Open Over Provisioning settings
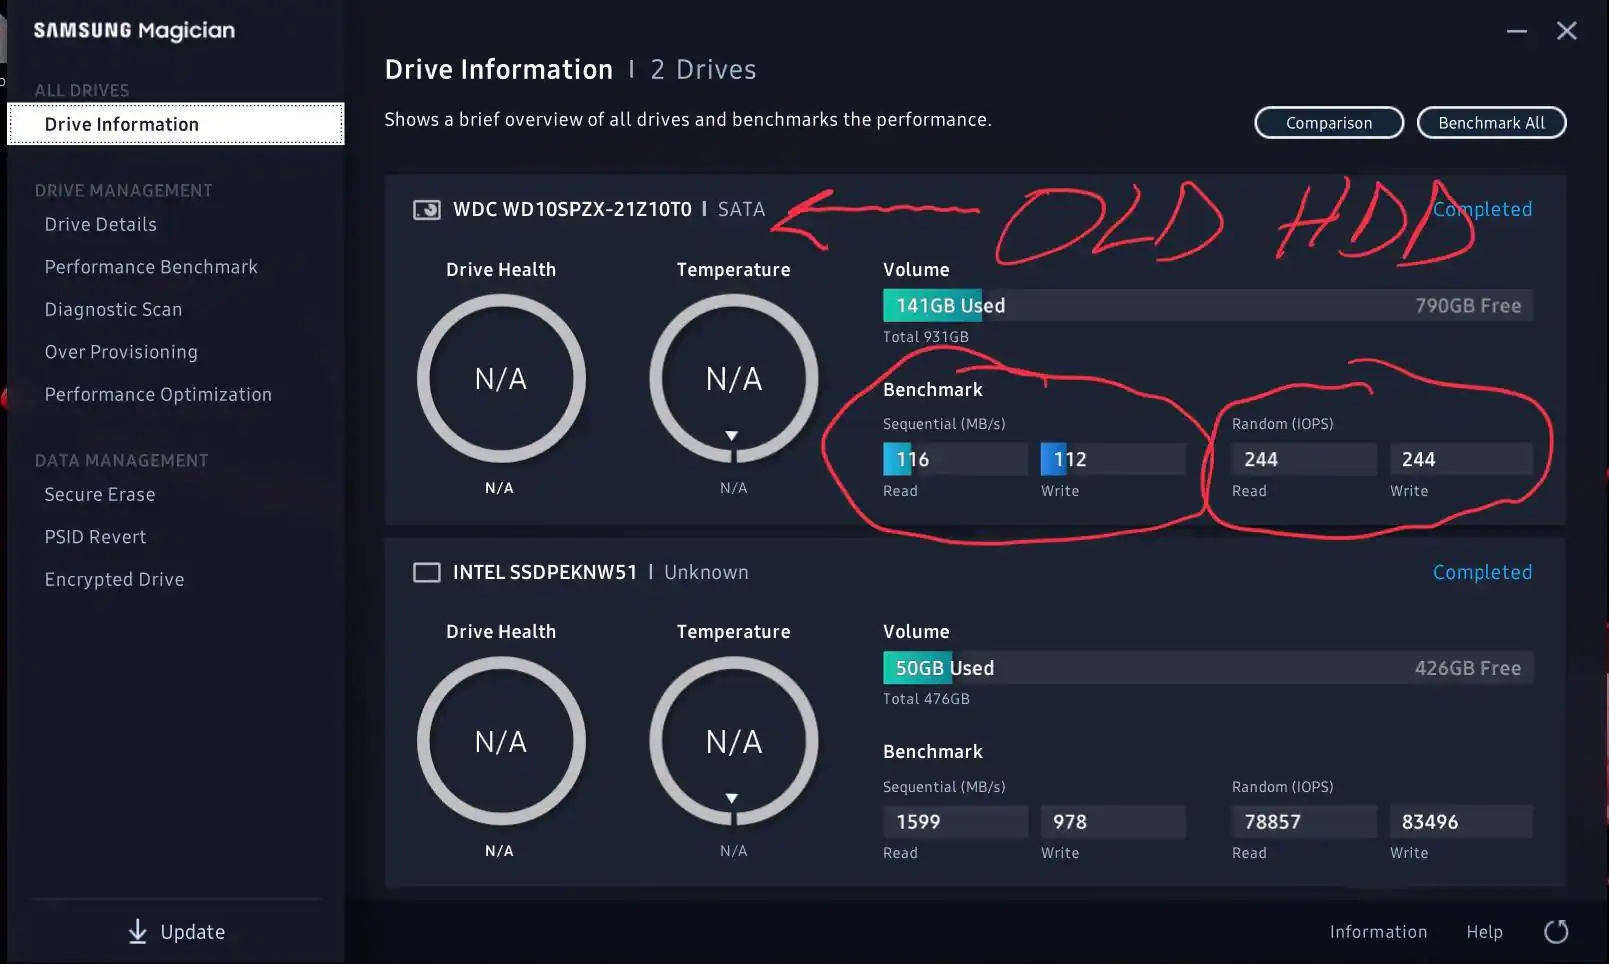Viewport: 1609px width, 964px height. [x=121, y=352]
